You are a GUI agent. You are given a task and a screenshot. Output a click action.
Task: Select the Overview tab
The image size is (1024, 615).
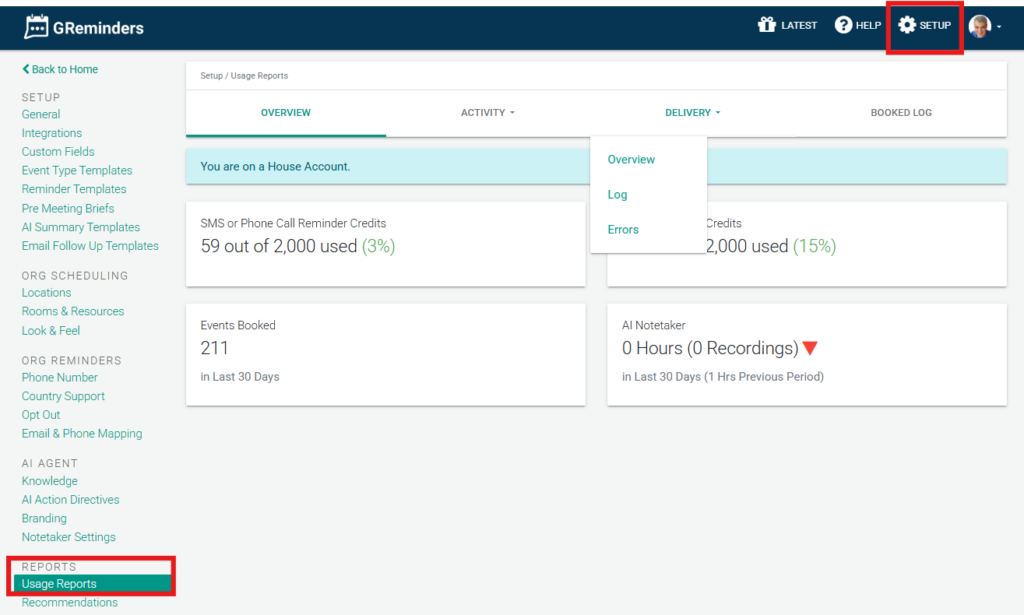(286, 113)
